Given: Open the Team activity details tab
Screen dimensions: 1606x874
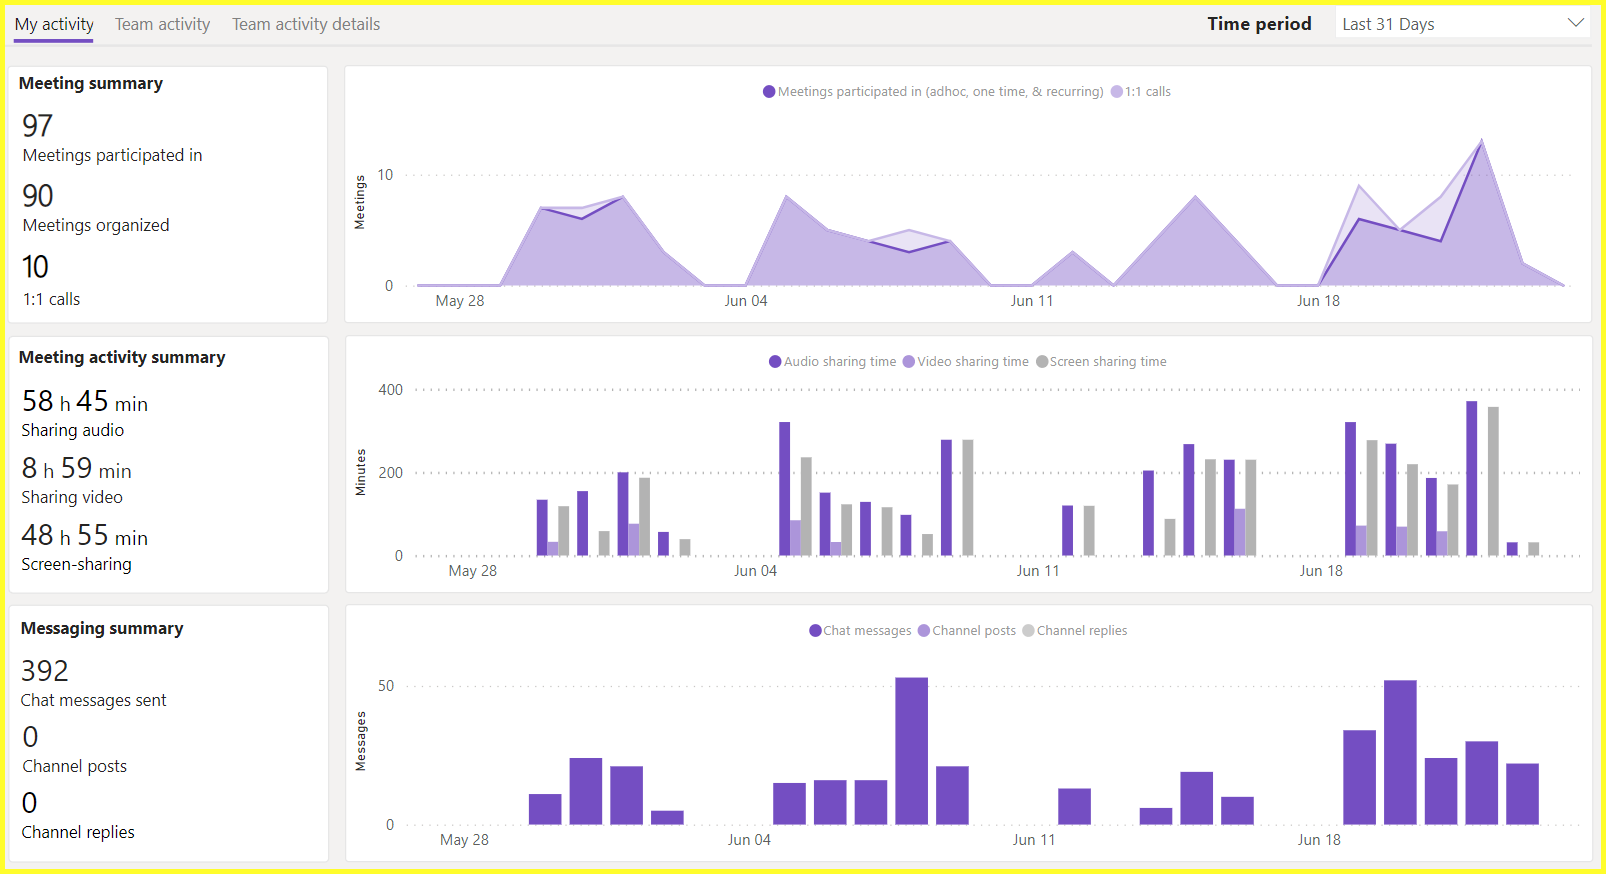Looking at the screenshot, I should click(x=306, y=24).
